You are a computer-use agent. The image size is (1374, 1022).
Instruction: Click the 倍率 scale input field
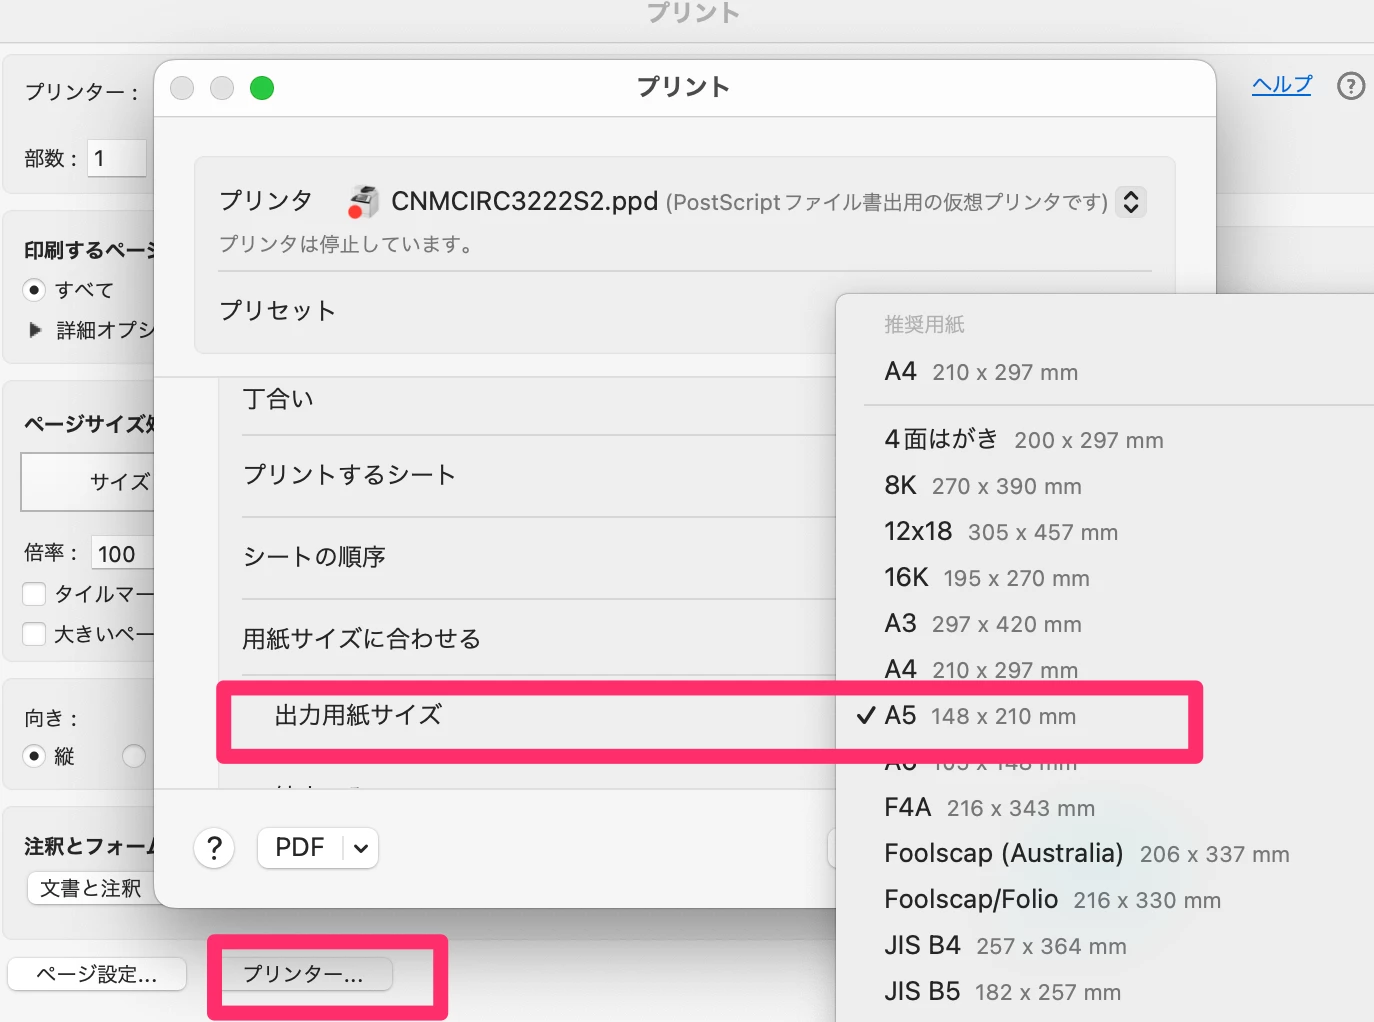point(122,553)
